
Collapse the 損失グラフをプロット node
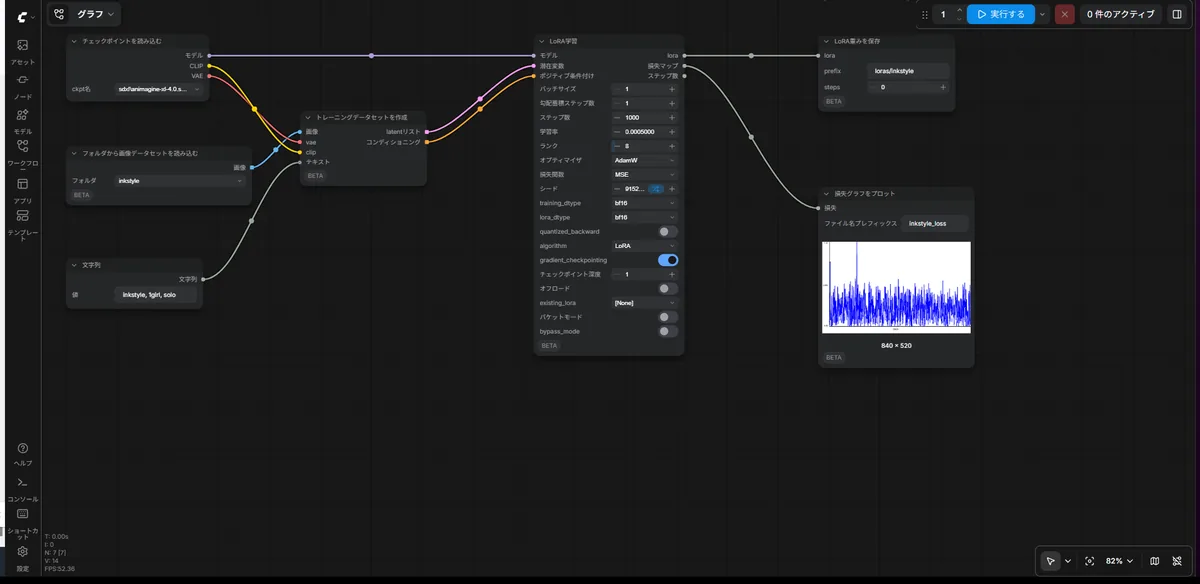pyautogui.click(x=825, y=193)
